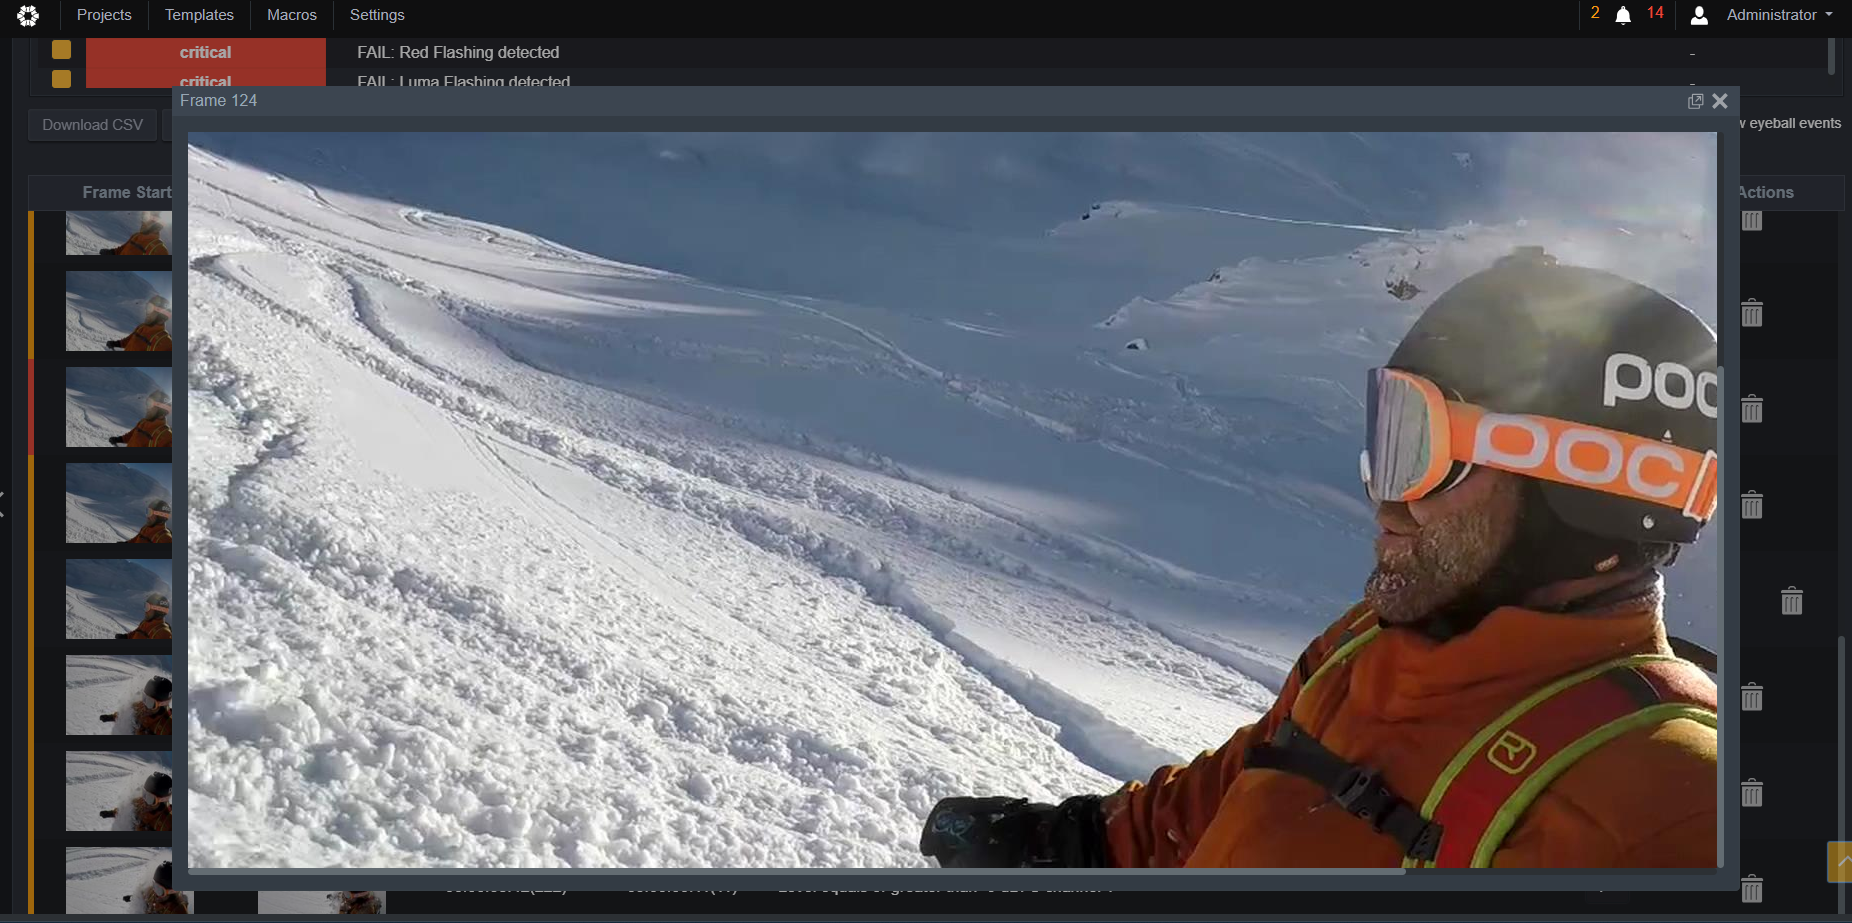Select the critical label beside Red Flashing

click(205, 52)
